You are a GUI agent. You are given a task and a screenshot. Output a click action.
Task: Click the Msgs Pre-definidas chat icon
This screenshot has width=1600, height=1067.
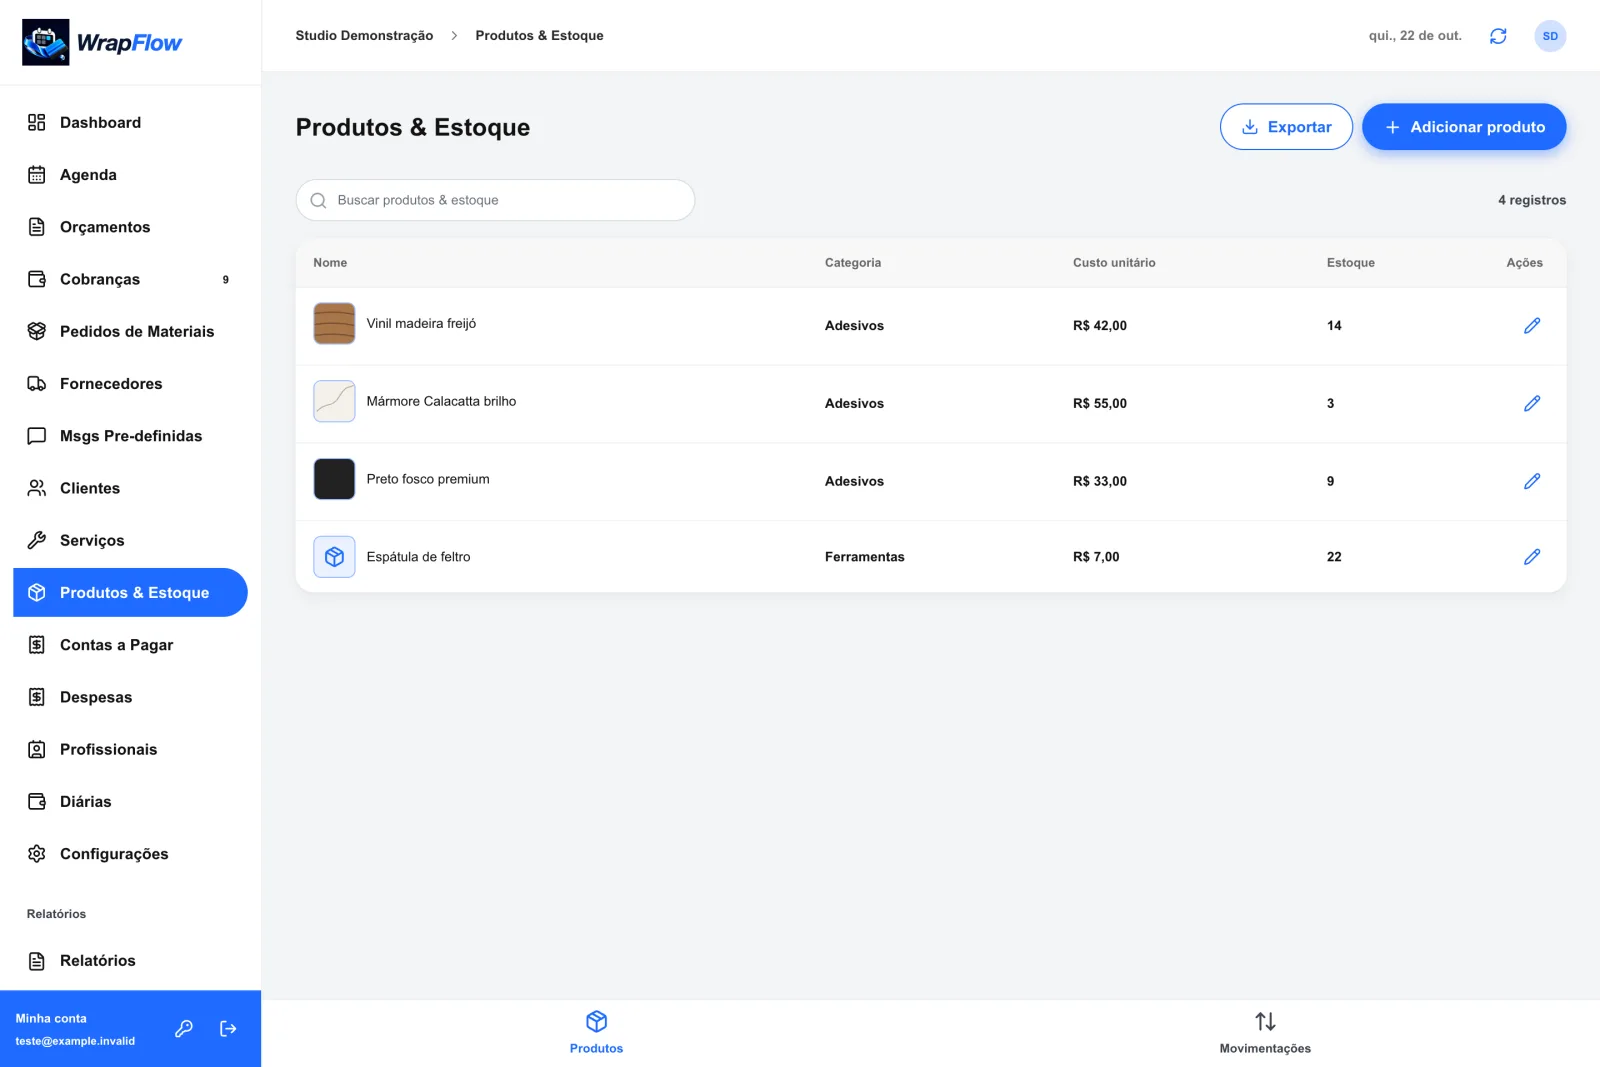pos(37,436)
